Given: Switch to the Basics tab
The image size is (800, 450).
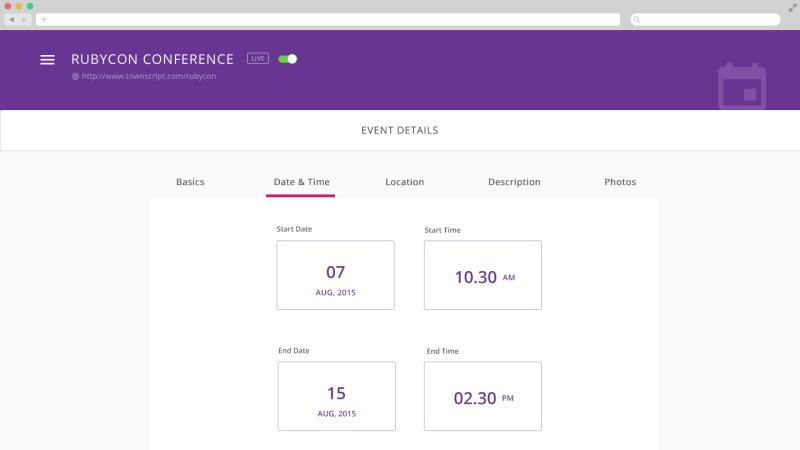Looking at the screenshot, I should click(190, 182).
